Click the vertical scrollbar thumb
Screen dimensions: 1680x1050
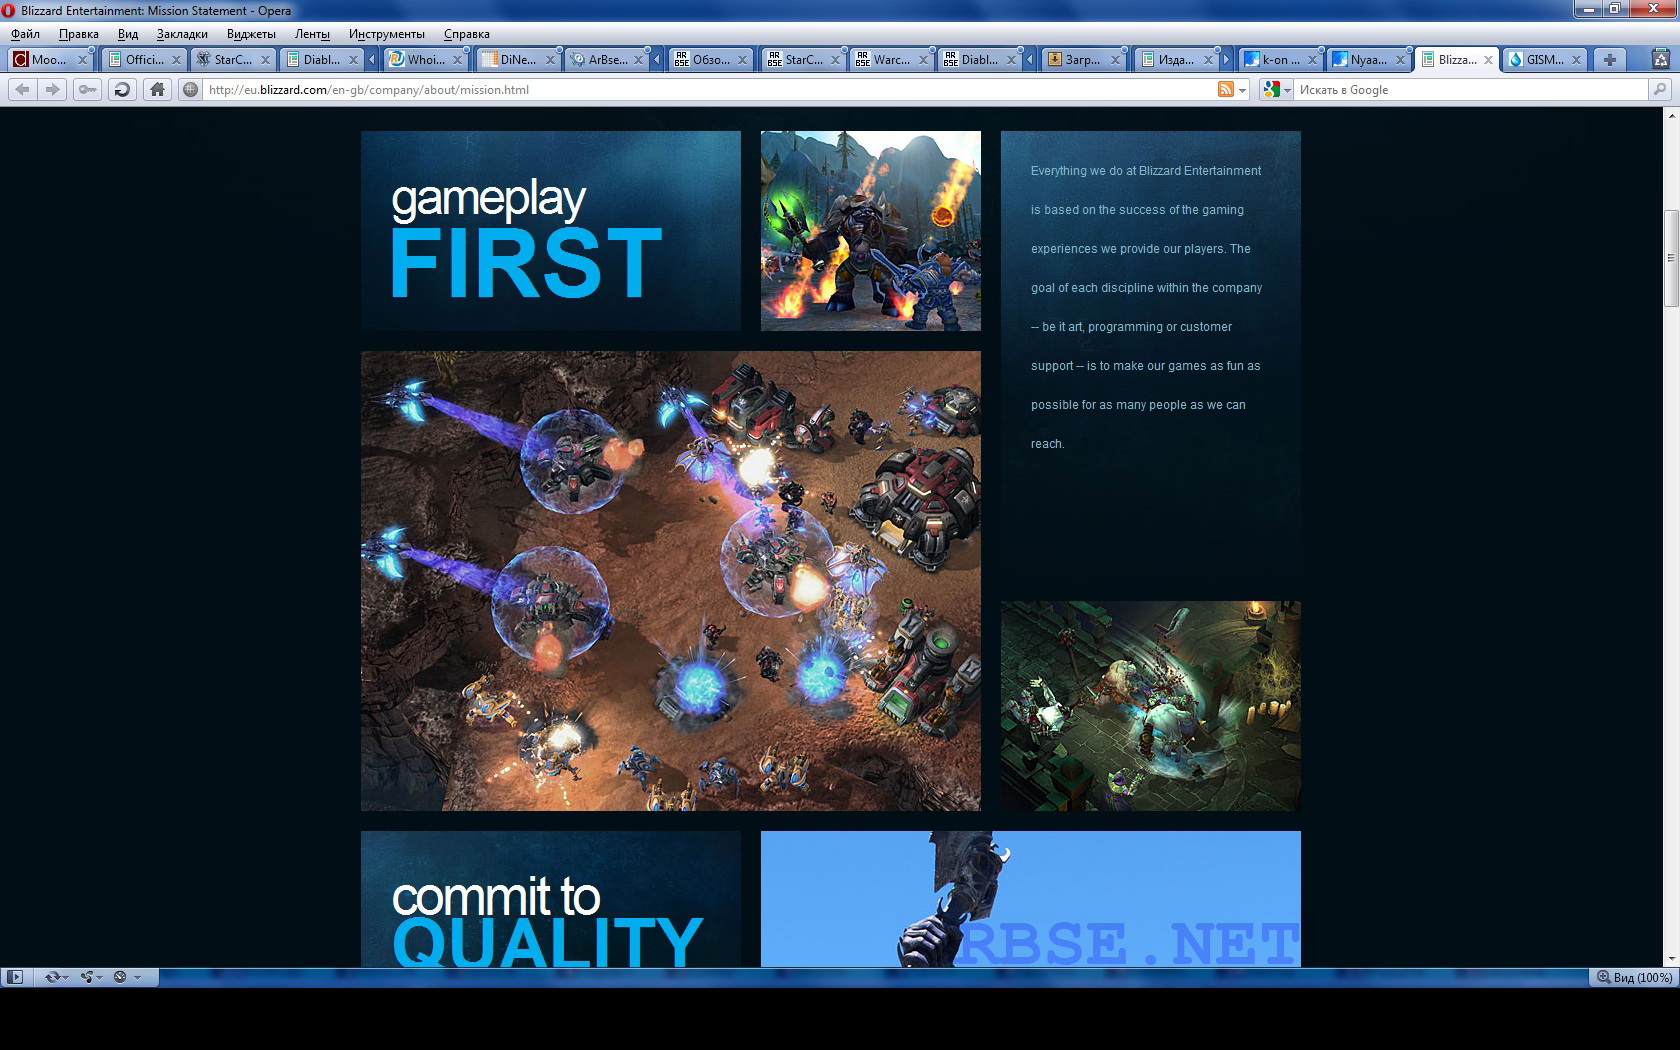[x=1670, y=258]
